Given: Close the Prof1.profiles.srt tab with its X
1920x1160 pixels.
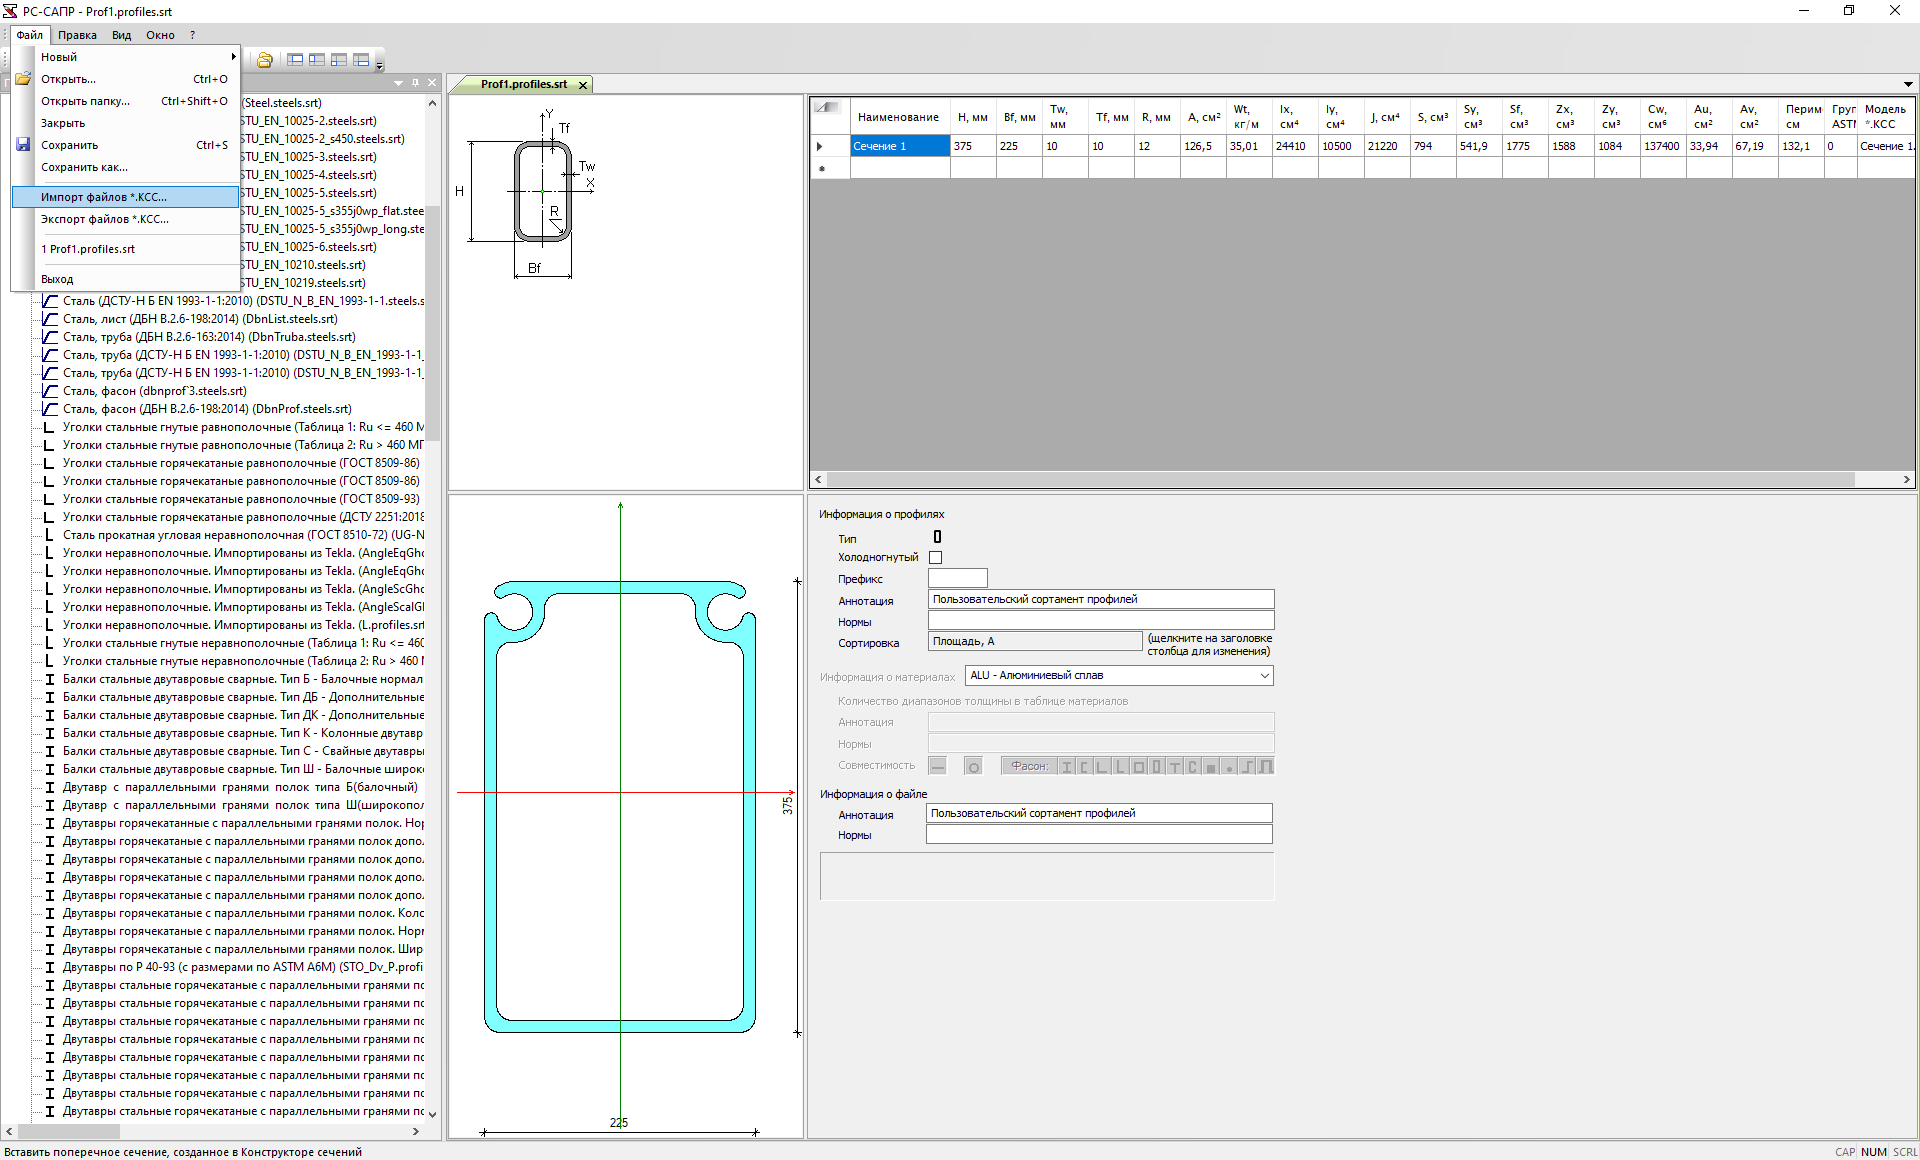Looking at the screenshot, I should pyautogui.click(x=583, y=85).
